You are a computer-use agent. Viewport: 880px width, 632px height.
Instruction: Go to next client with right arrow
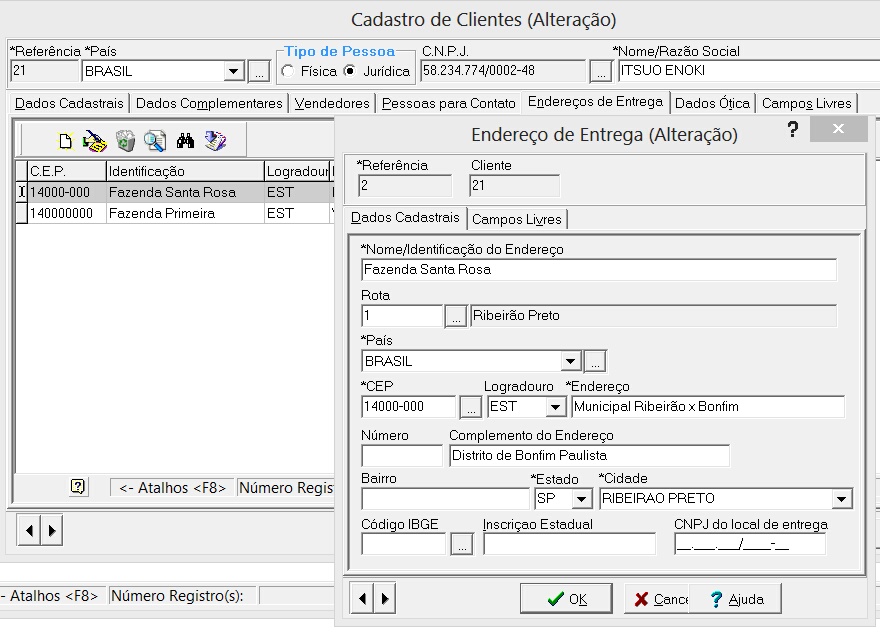[x=52, y=530]
